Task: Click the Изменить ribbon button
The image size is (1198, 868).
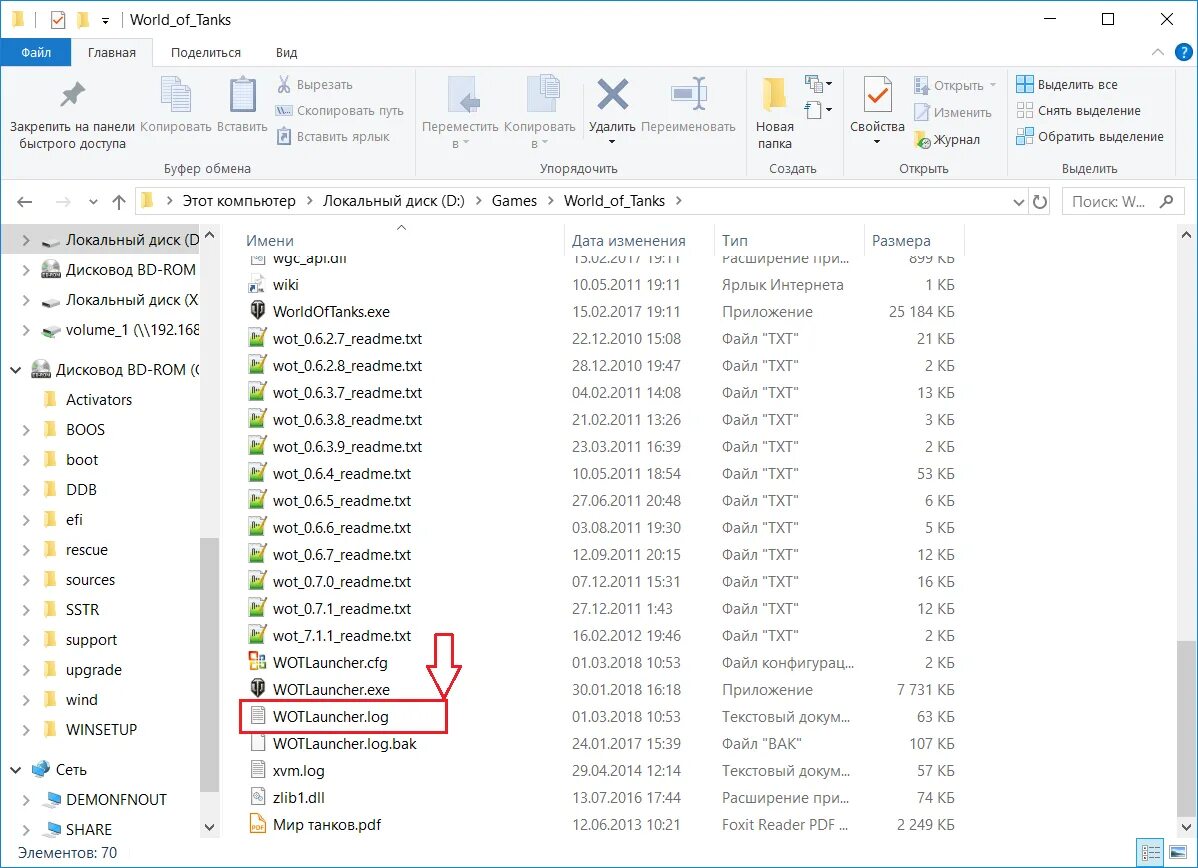Action: 952,112
